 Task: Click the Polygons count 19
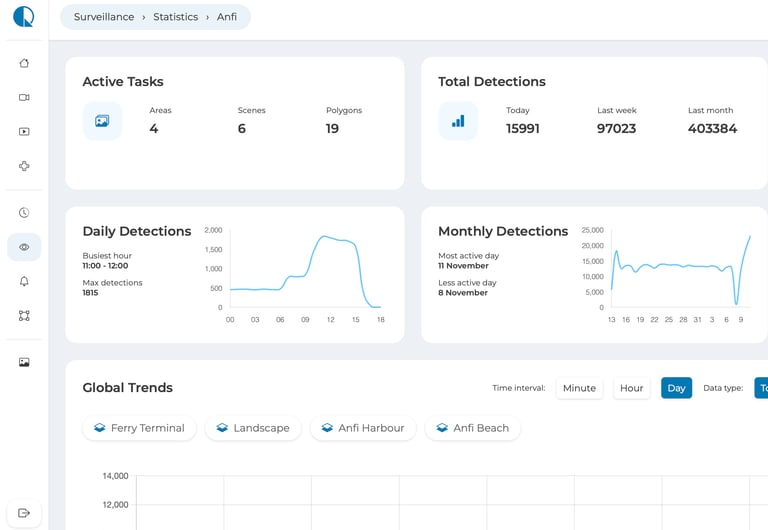(332, 129)
